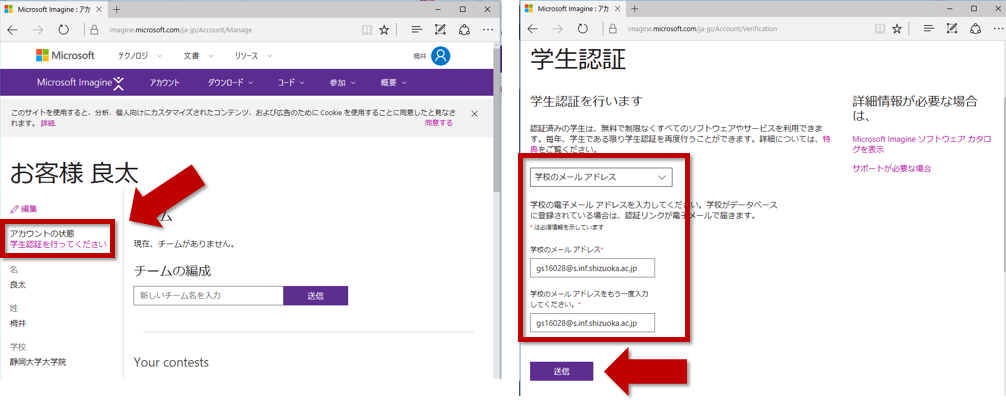The height and width of the screenshot is (400, 1006).
Task: Select Microsoft Imagine tab in right window
Action: point(573,9)
